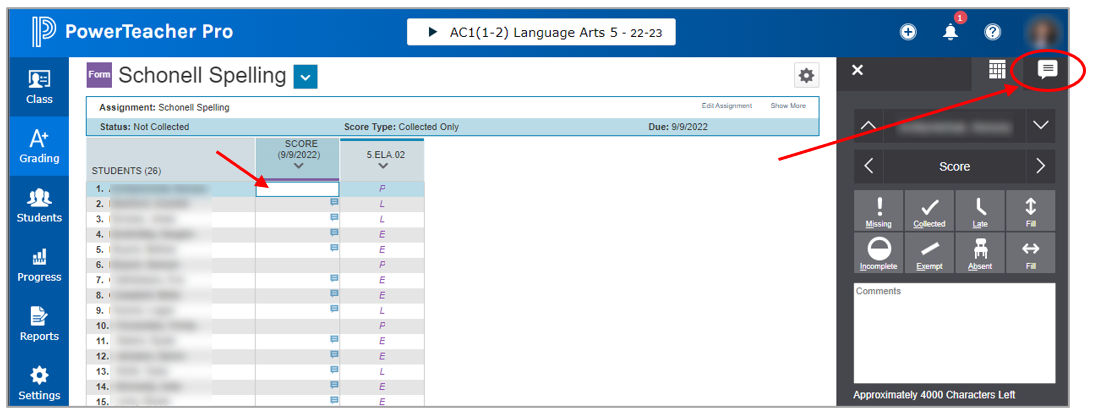Viewport: 1099px width, 411px height.
Task: Mark score as Exempt
Action: coord(929,253)
